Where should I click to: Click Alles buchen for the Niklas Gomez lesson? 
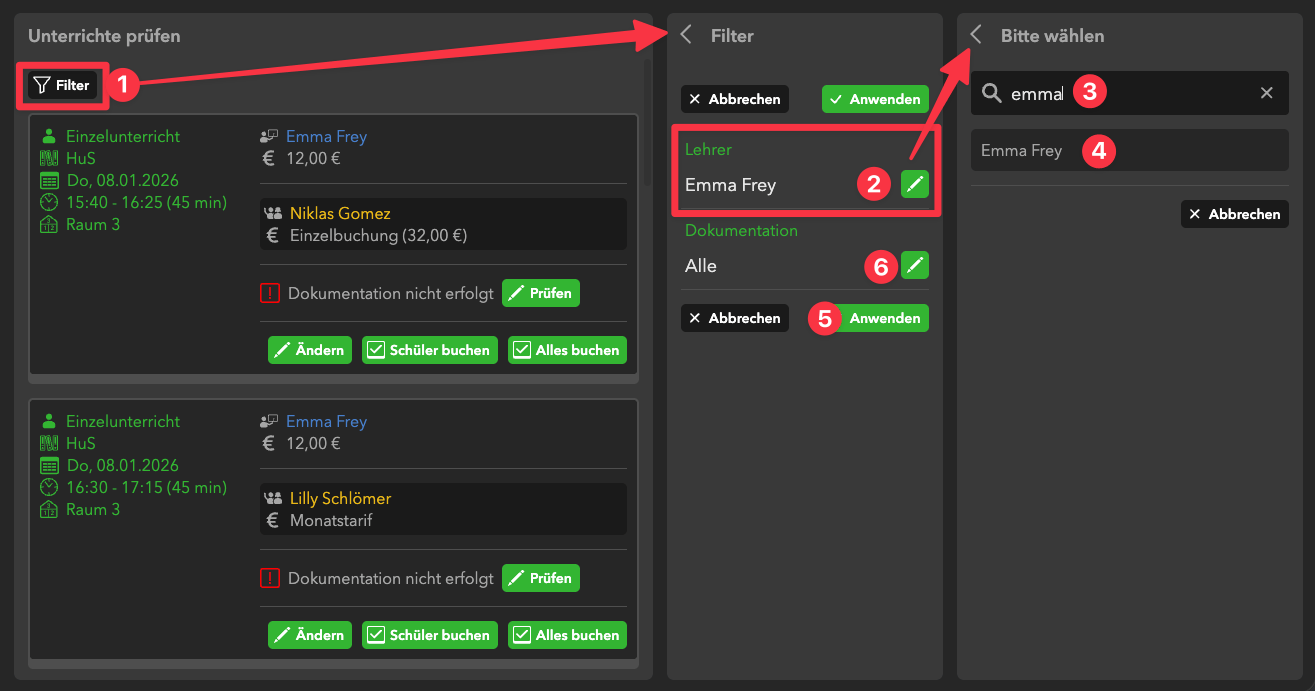(567, 350)
